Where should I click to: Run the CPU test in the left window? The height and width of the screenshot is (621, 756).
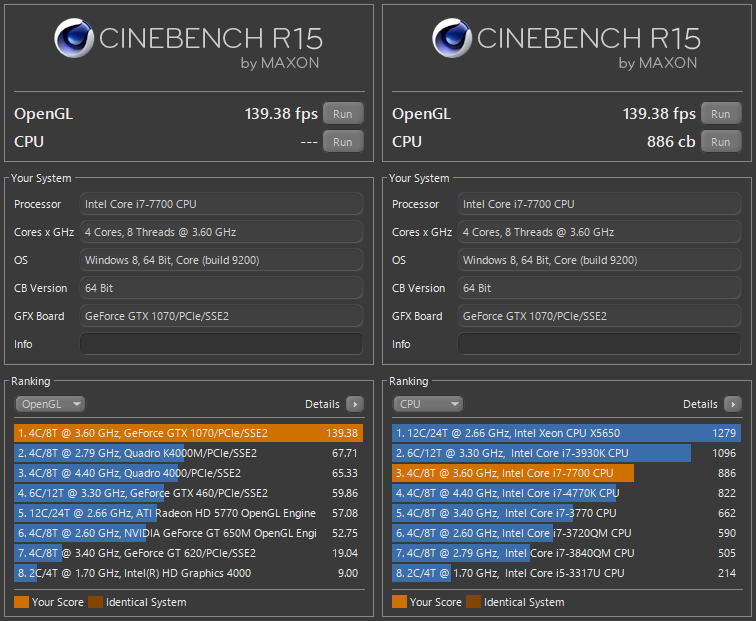pos(343,142)
